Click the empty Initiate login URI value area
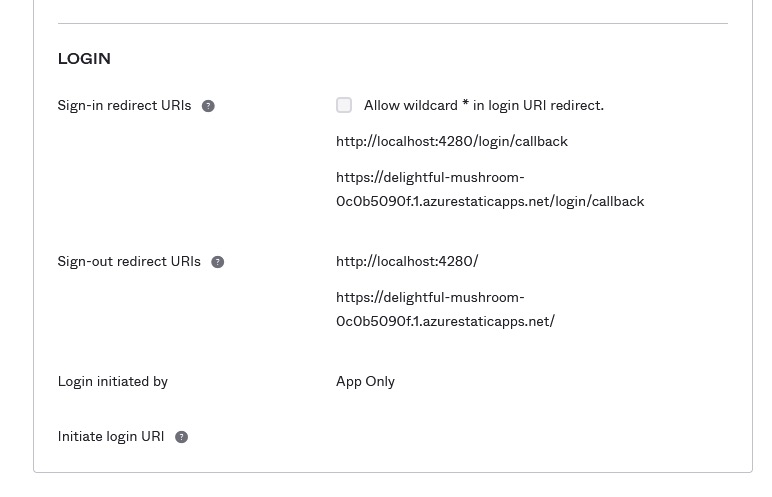 (530, 437)
